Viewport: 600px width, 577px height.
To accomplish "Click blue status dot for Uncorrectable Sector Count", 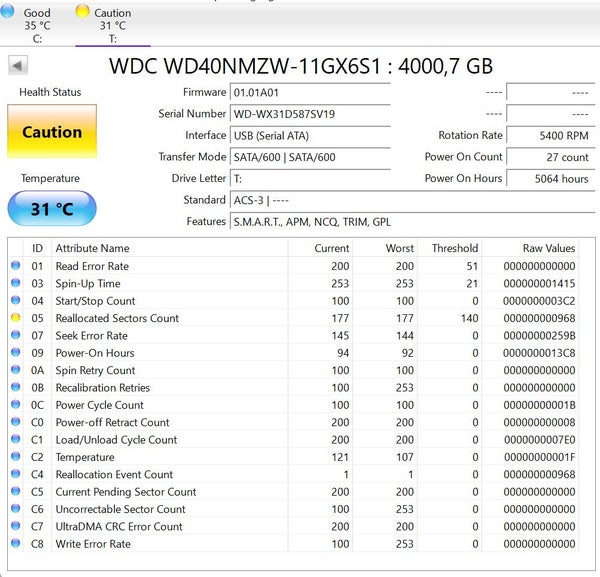I will tap(16, 508).
